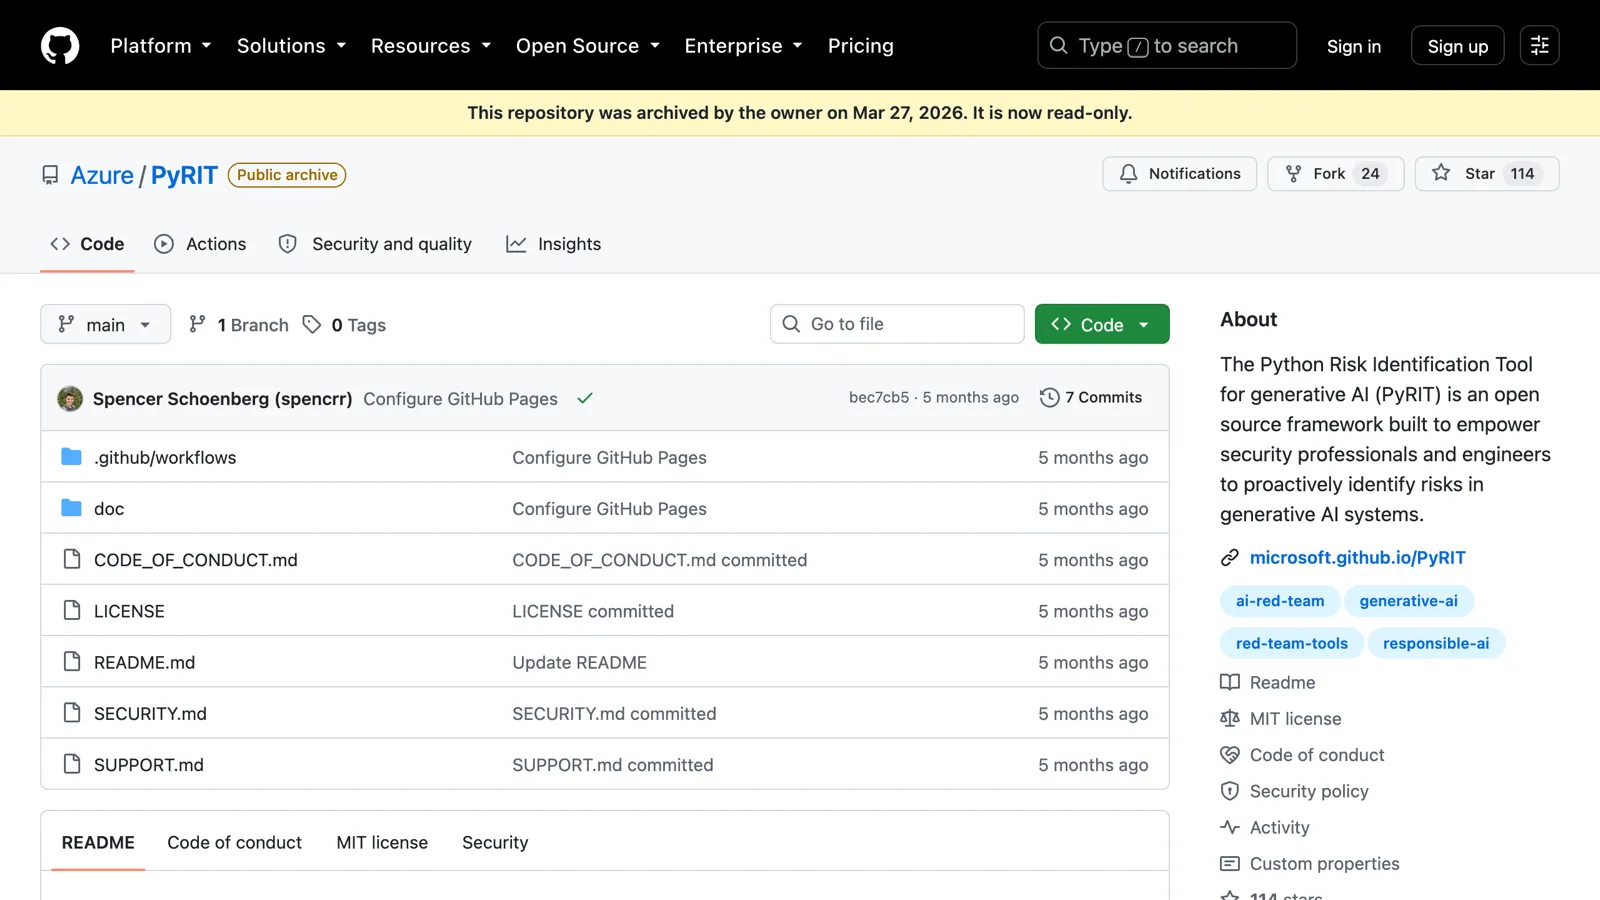
Task: Expand the Enterprise menu
Action: 743,46
